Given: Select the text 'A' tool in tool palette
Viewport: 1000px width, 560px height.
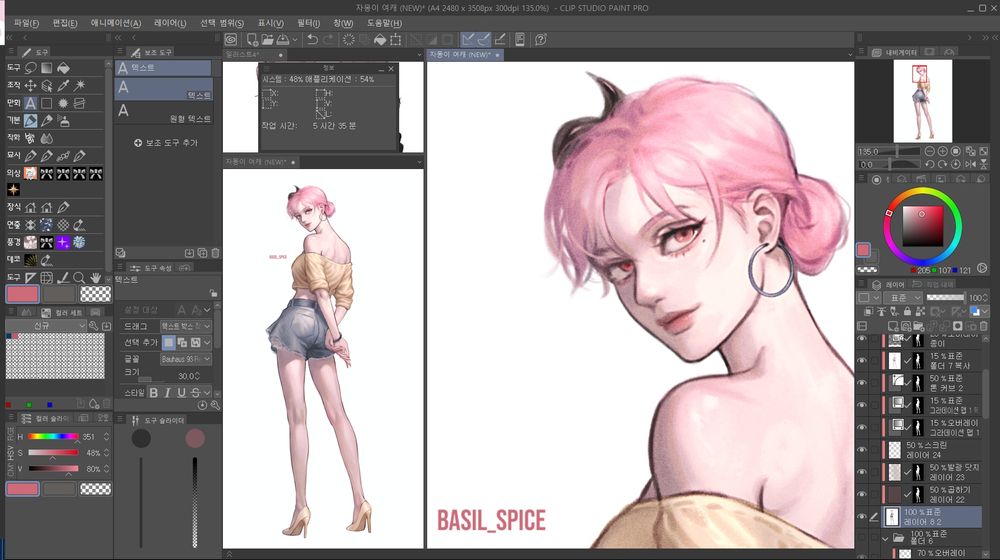Looking at the screenshot, I should point(31,103).
